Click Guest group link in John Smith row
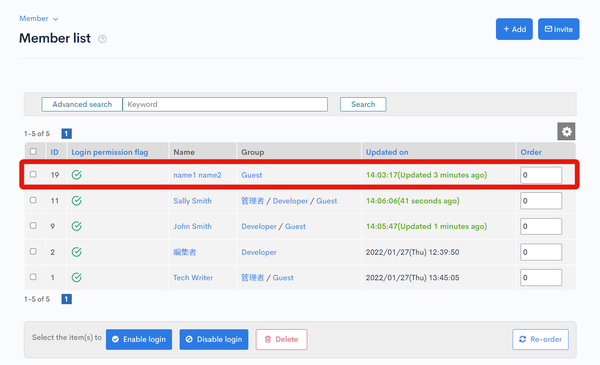The height and width of the screenshot is (365, 600). [295, 226]
